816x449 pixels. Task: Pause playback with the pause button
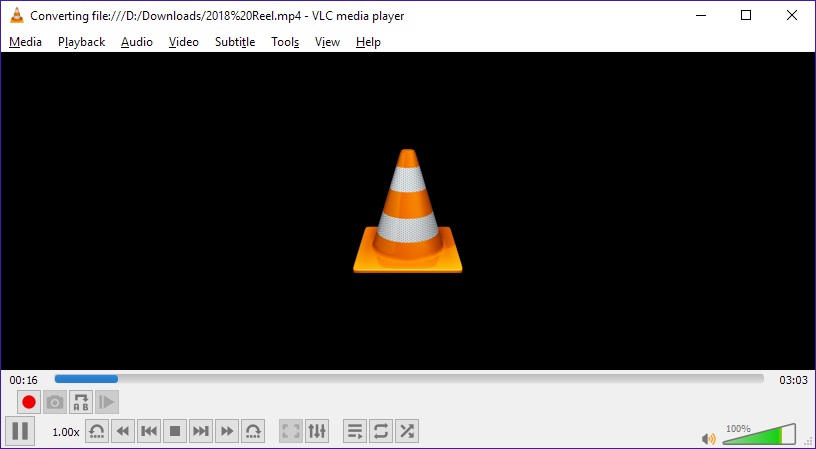tap(20, 431)
